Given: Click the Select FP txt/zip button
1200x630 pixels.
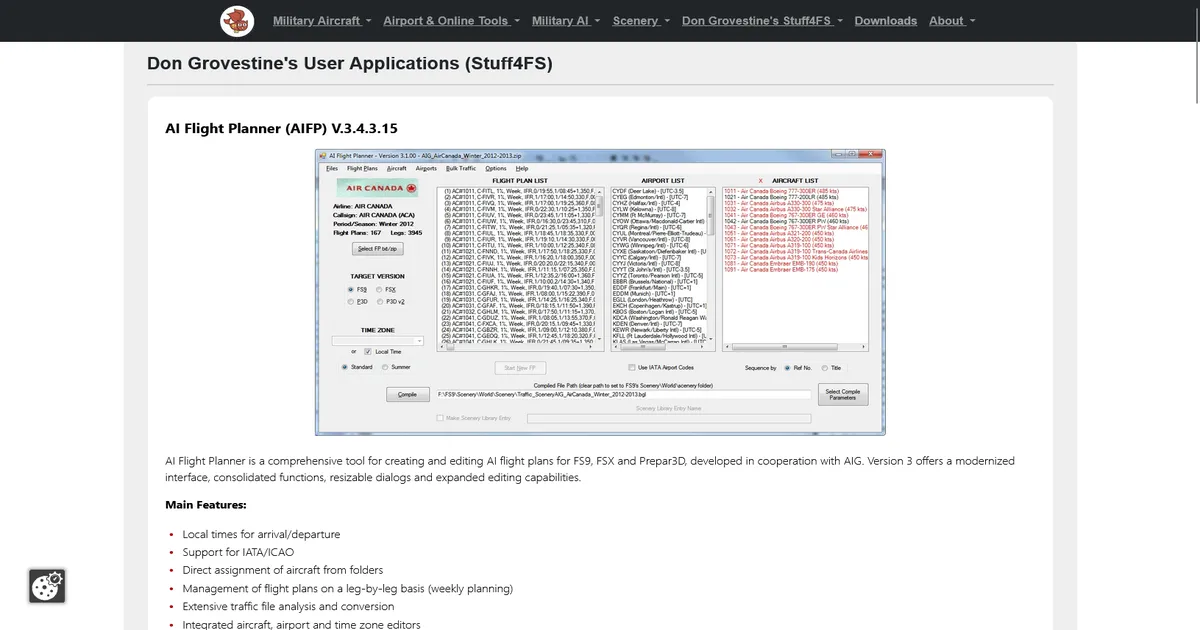Looking at the screenshot, I should (378, 248).
